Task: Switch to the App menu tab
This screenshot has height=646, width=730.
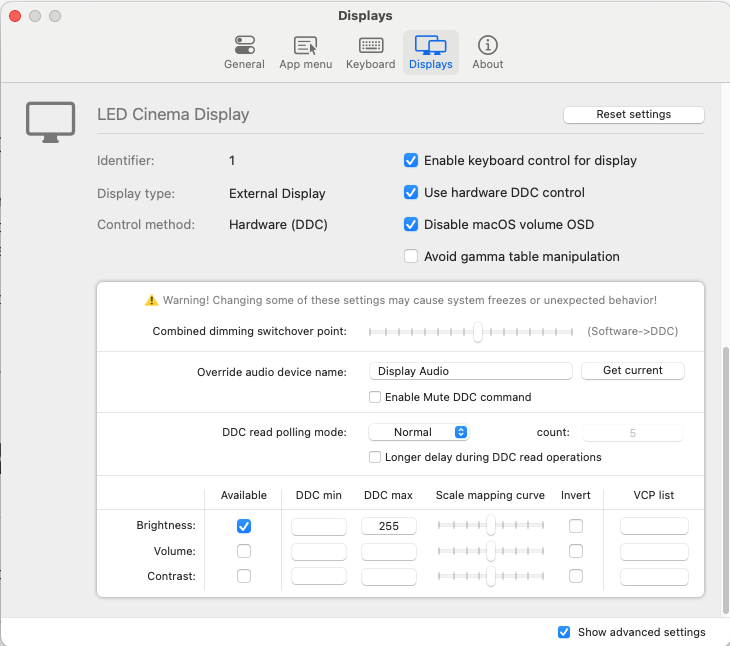Action: (305, 52)
